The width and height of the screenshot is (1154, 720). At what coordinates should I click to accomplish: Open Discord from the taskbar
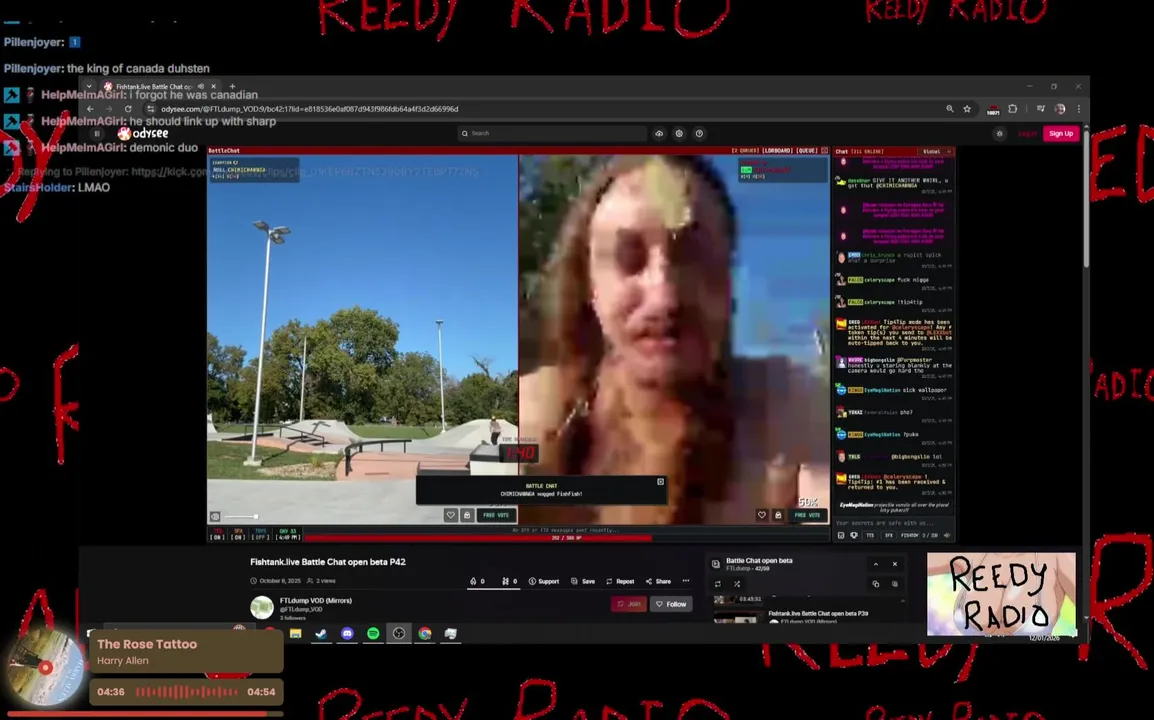[x=347, y=633]
